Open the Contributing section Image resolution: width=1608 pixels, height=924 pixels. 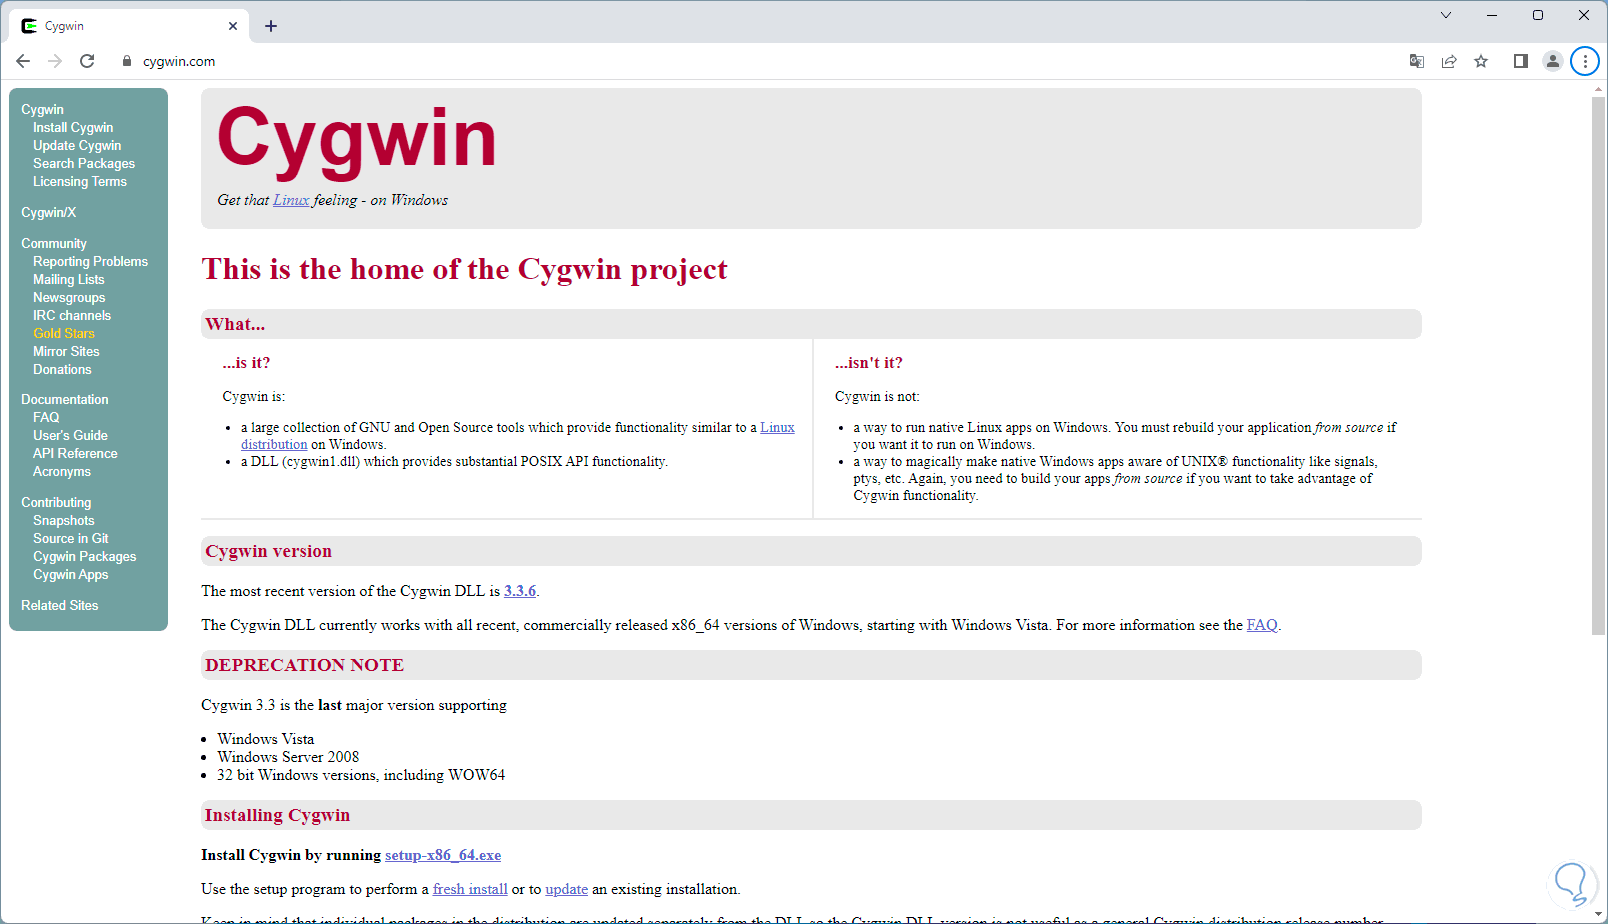coord(56,503)
